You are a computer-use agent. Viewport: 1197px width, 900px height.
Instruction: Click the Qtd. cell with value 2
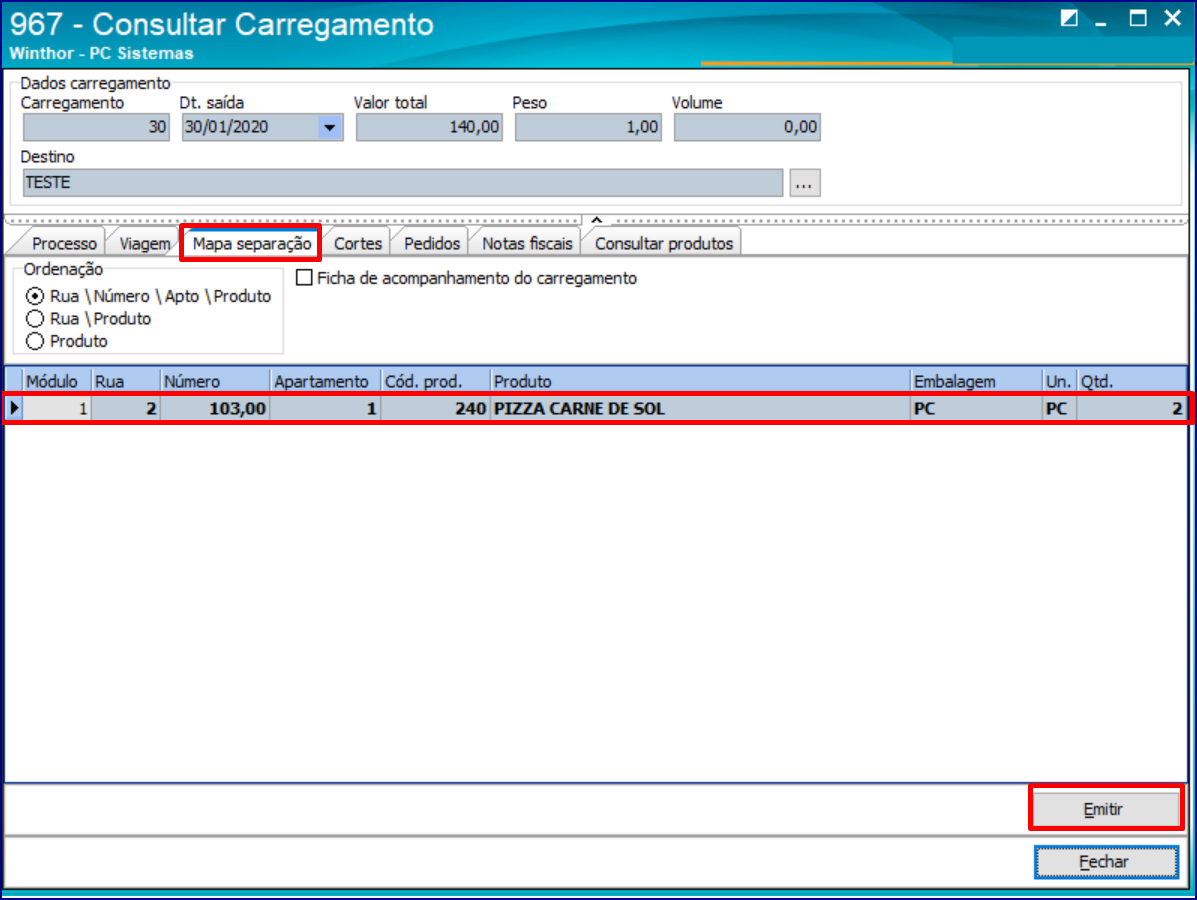(x=1131, y=408)
